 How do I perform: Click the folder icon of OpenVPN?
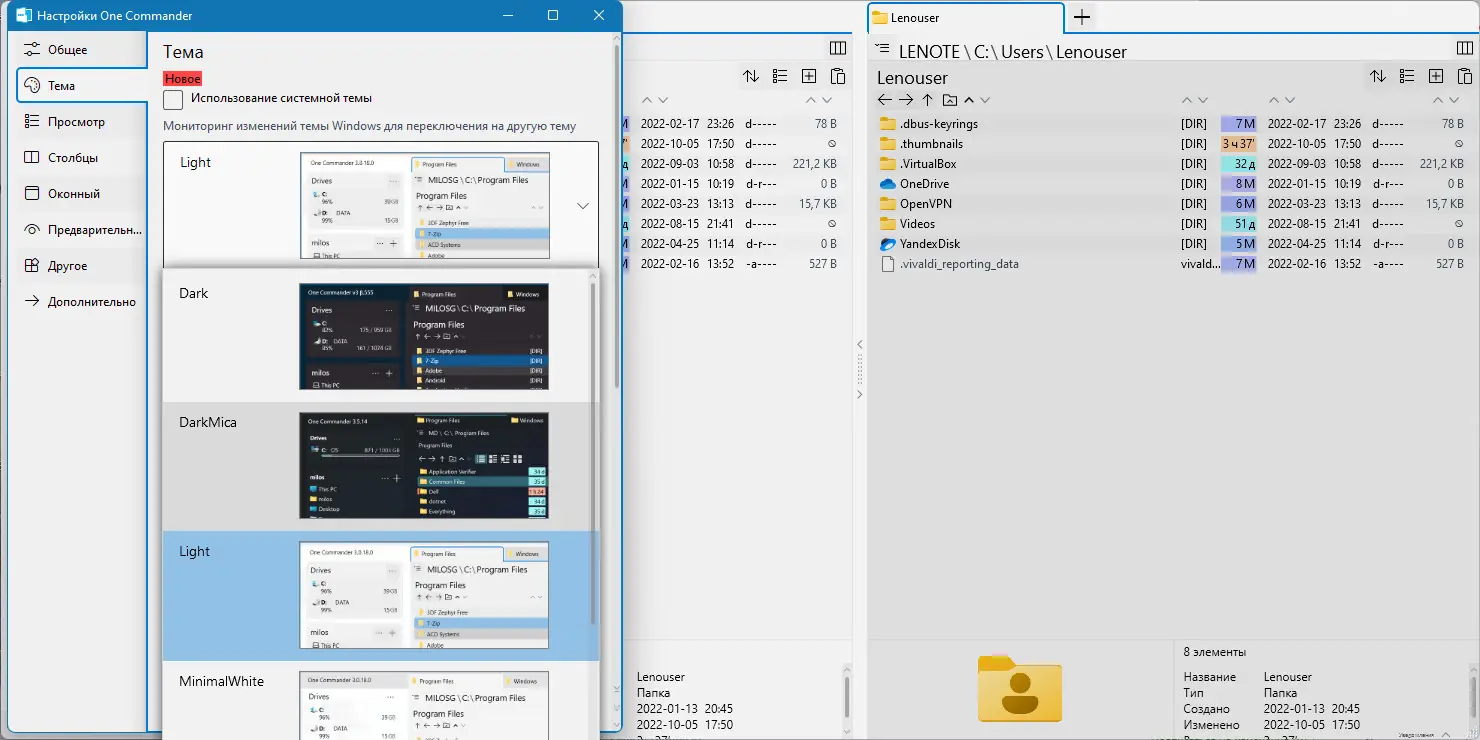(887, 204)
